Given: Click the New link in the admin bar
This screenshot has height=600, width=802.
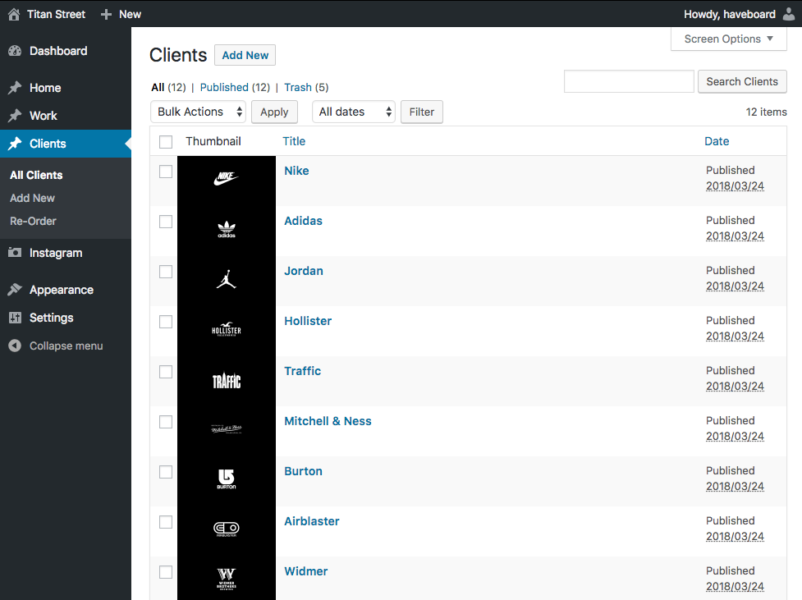Looking at the screenshot, I should pos(130,14).
